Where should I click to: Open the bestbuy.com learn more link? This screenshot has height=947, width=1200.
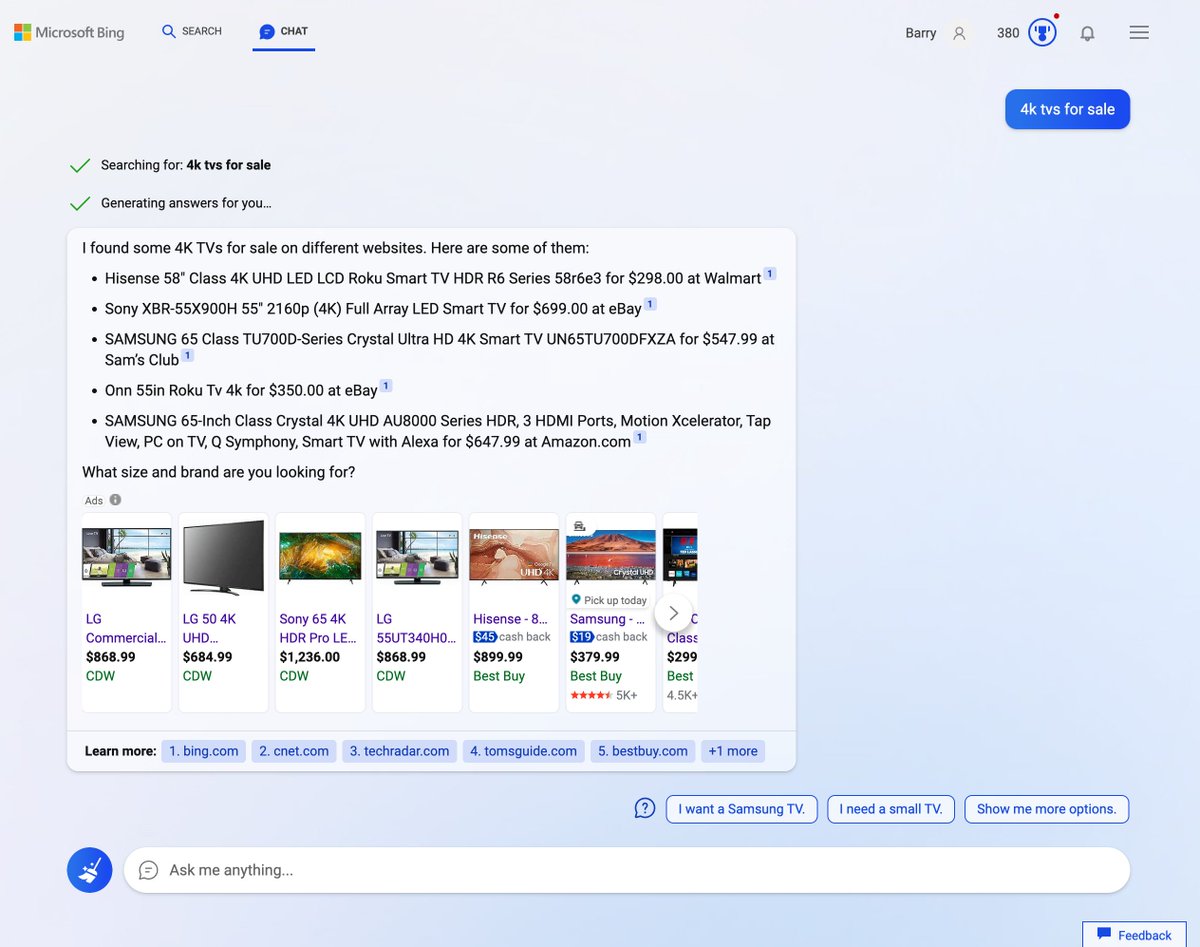pyautogui.click(x=642, y=750)
